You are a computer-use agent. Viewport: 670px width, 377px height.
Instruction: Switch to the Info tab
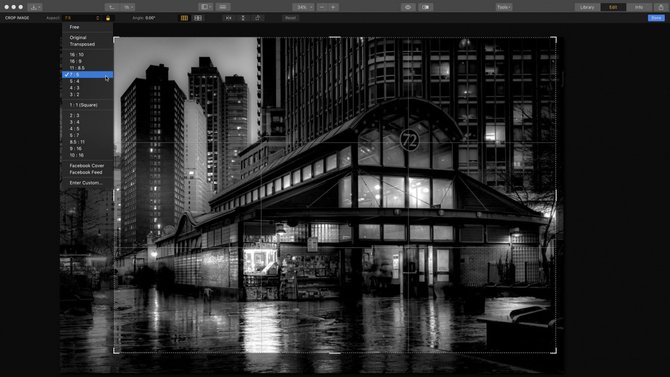pos(639,7)
